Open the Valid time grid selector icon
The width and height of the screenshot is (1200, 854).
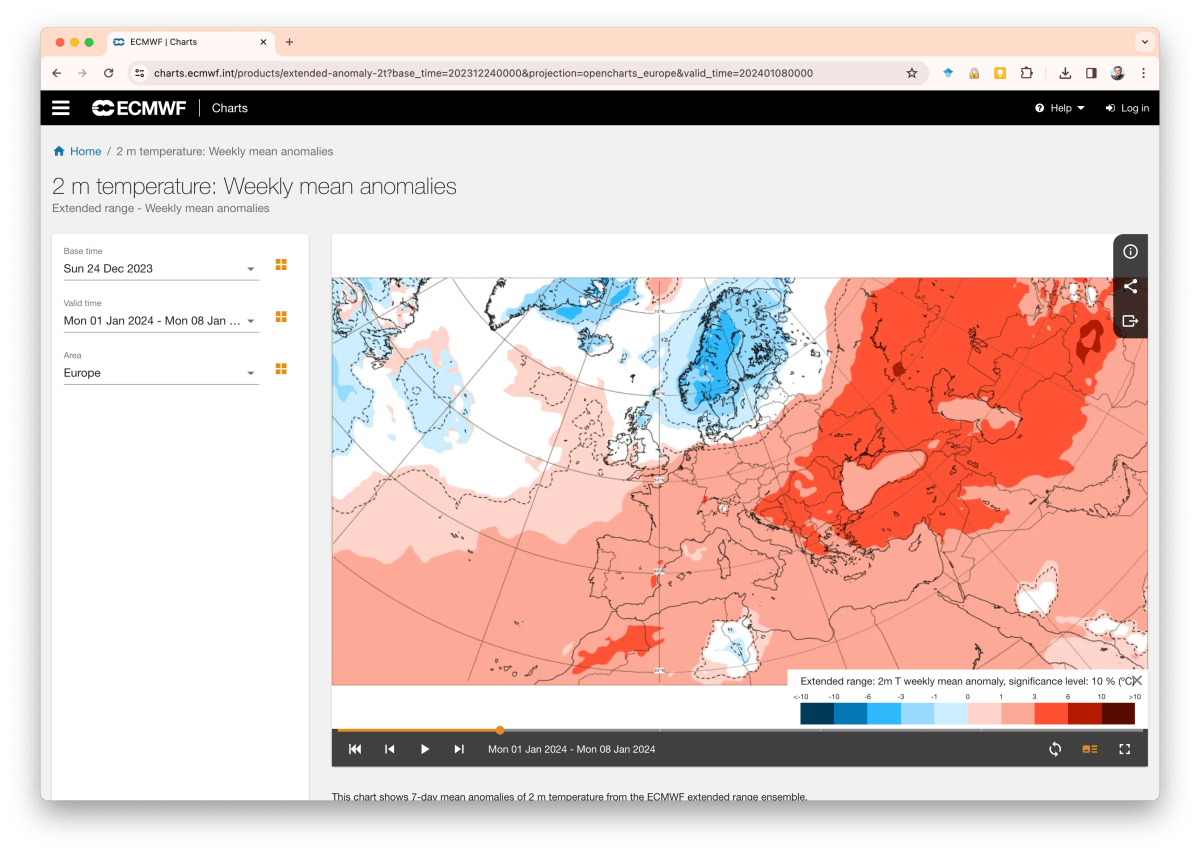281,316
